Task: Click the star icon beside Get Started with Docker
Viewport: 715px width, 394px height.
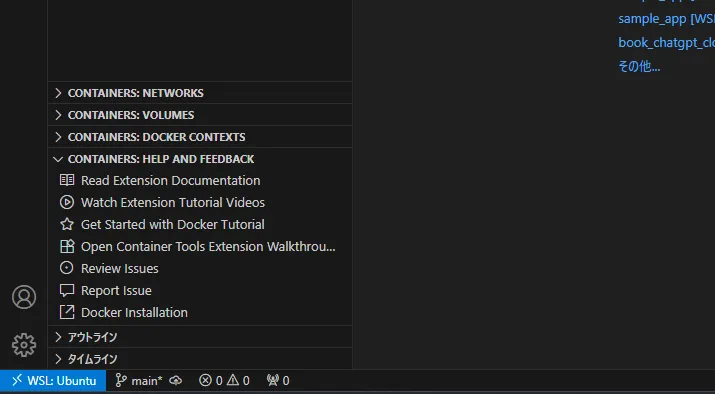Action: point(67,224)
